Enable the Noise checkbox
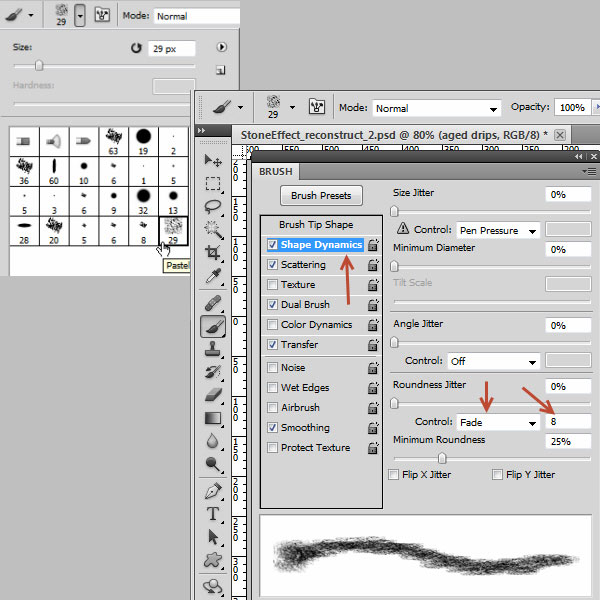Screen dimensions: 600x600 (272, 367)
